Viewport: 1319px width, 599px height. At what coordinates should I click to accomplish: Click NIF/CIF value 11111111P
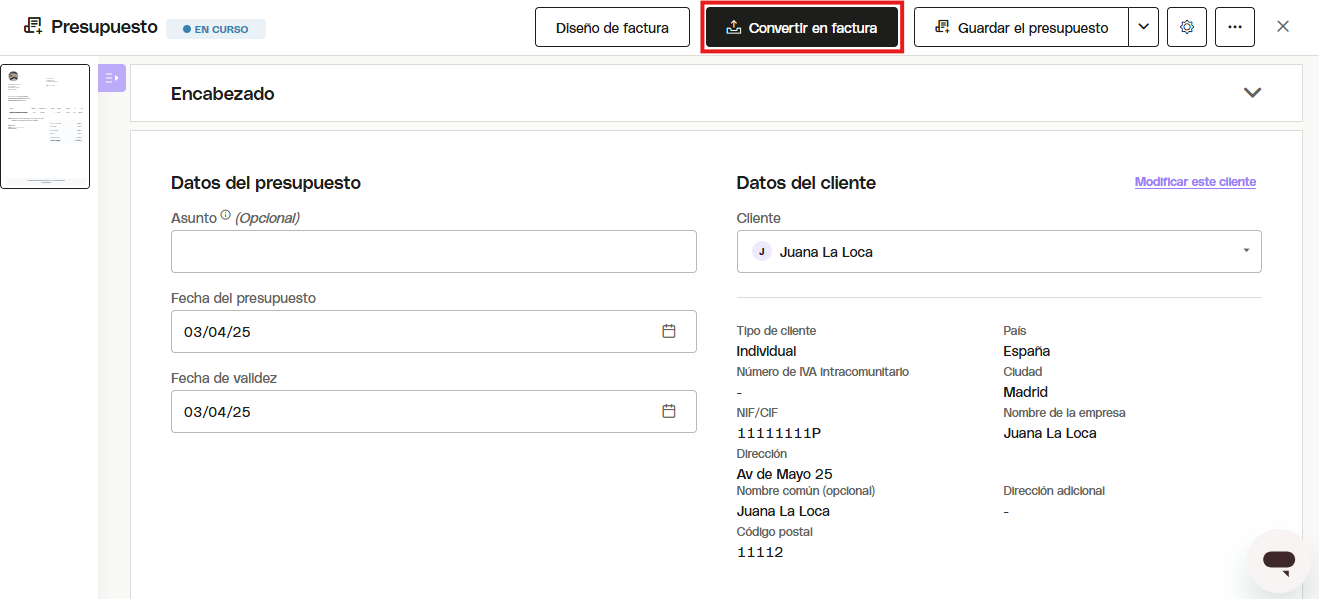pos(779,433)
